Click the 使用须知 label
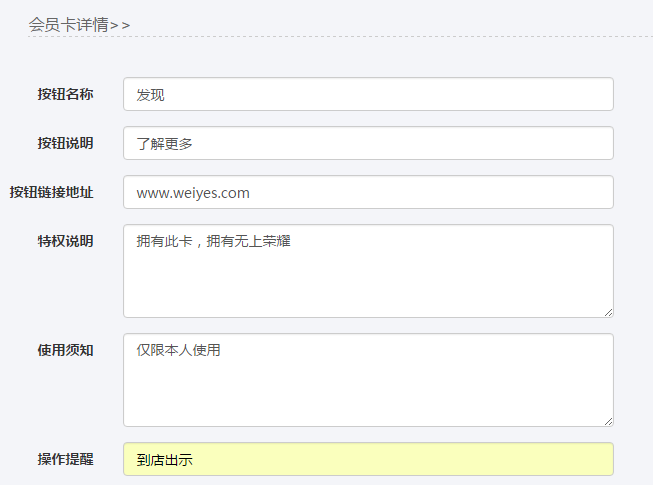 tap(65, 350)
